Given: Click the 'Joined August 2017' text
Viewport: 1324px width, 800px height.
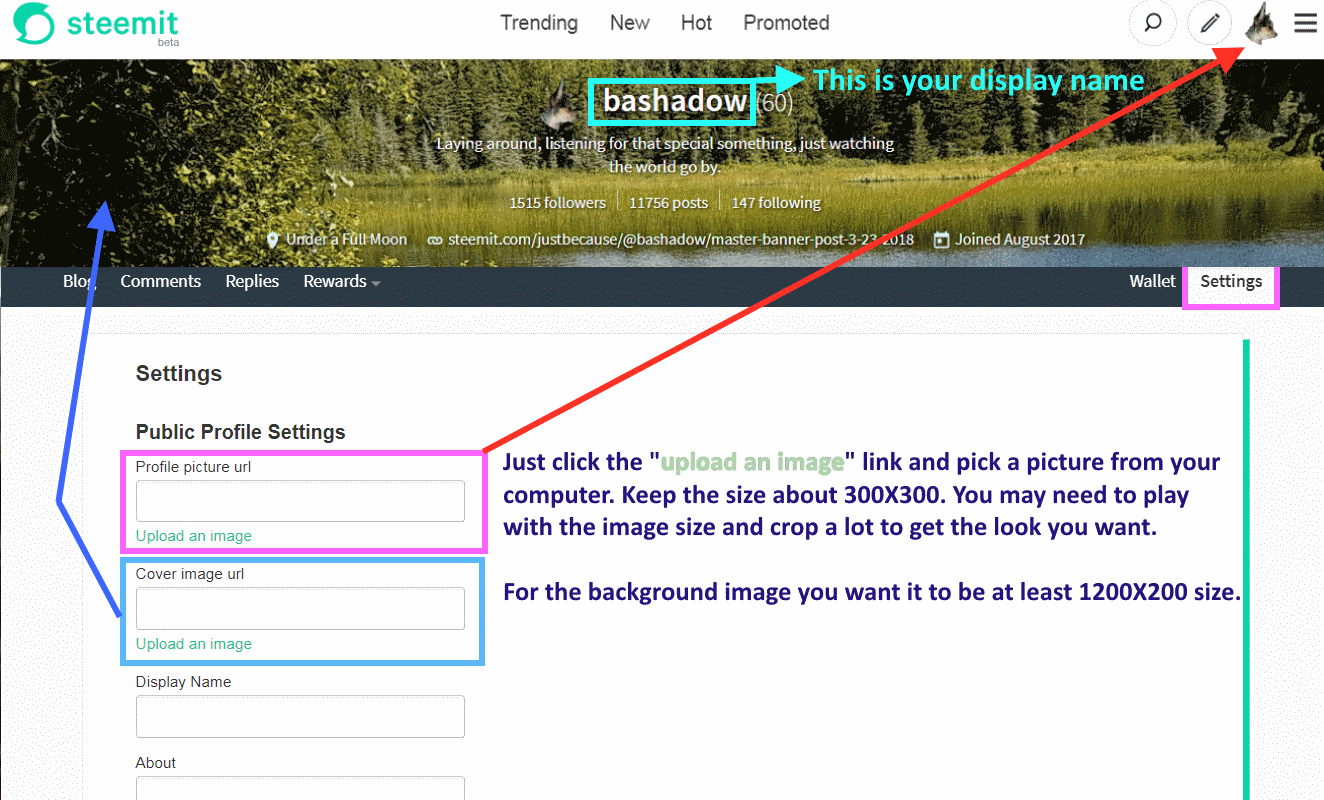Looking at the screenshot, I should 1020,240.
